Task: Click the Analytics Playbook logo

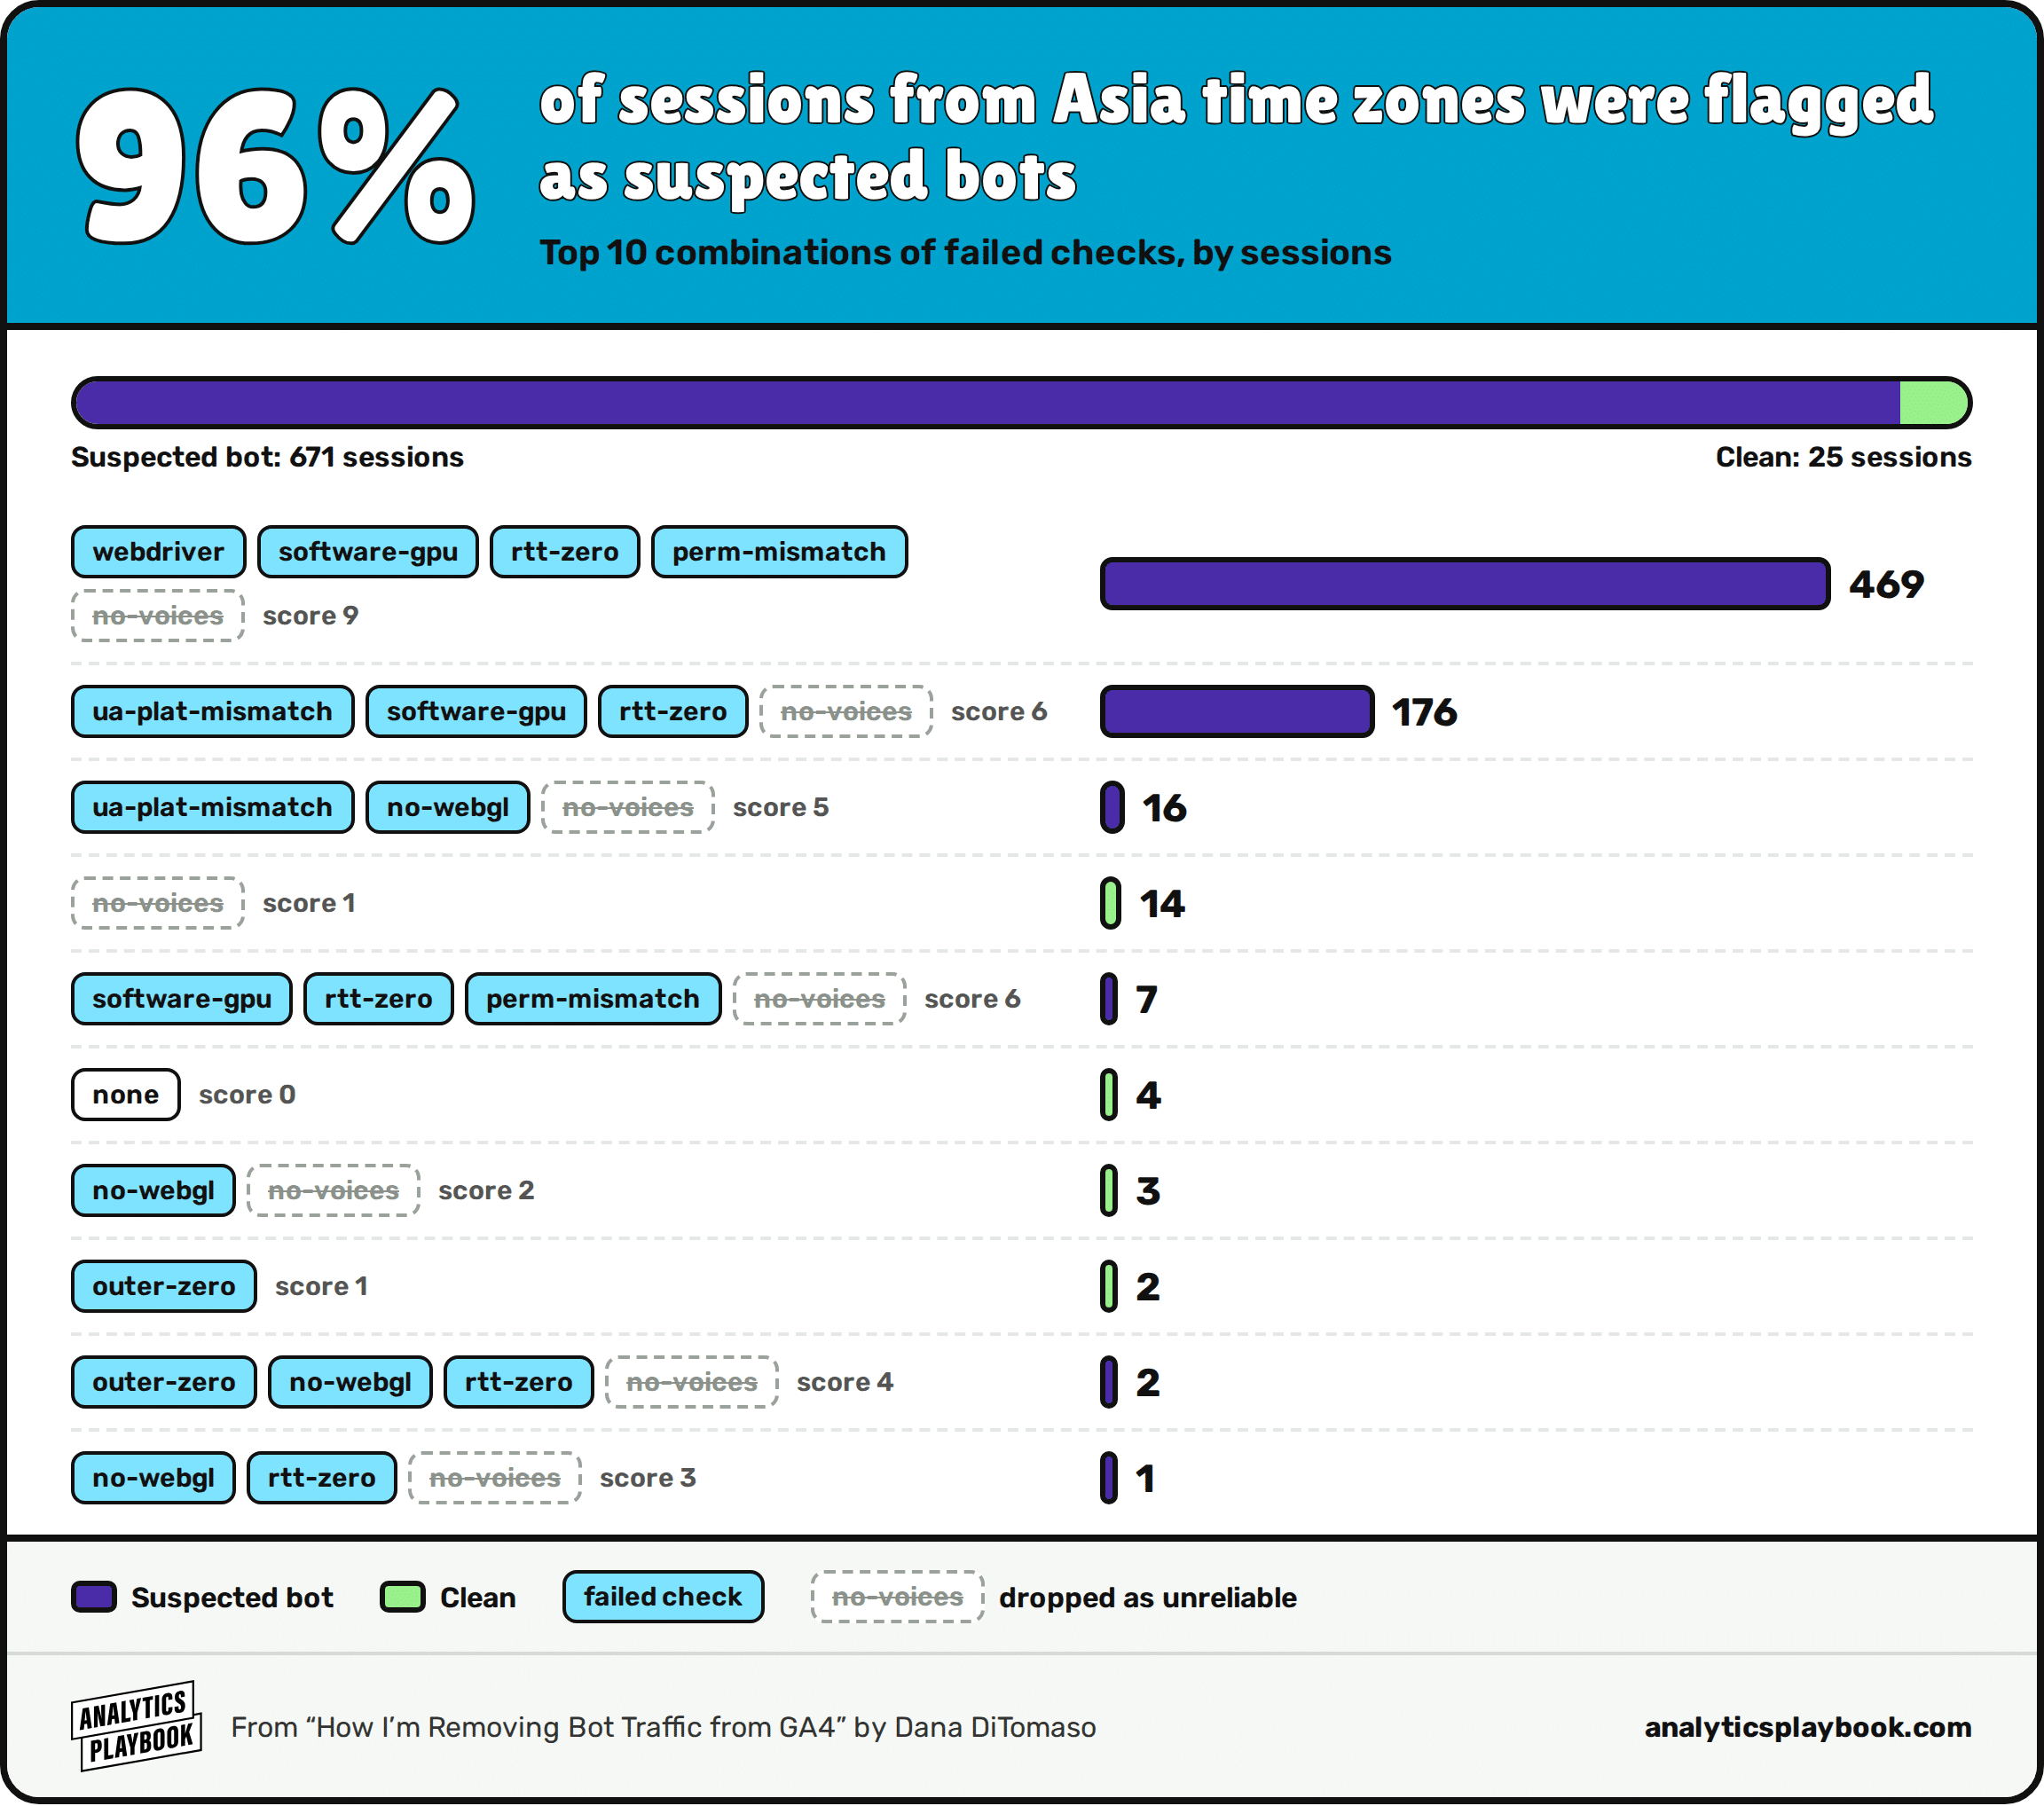Action: tap(137, 1726)
